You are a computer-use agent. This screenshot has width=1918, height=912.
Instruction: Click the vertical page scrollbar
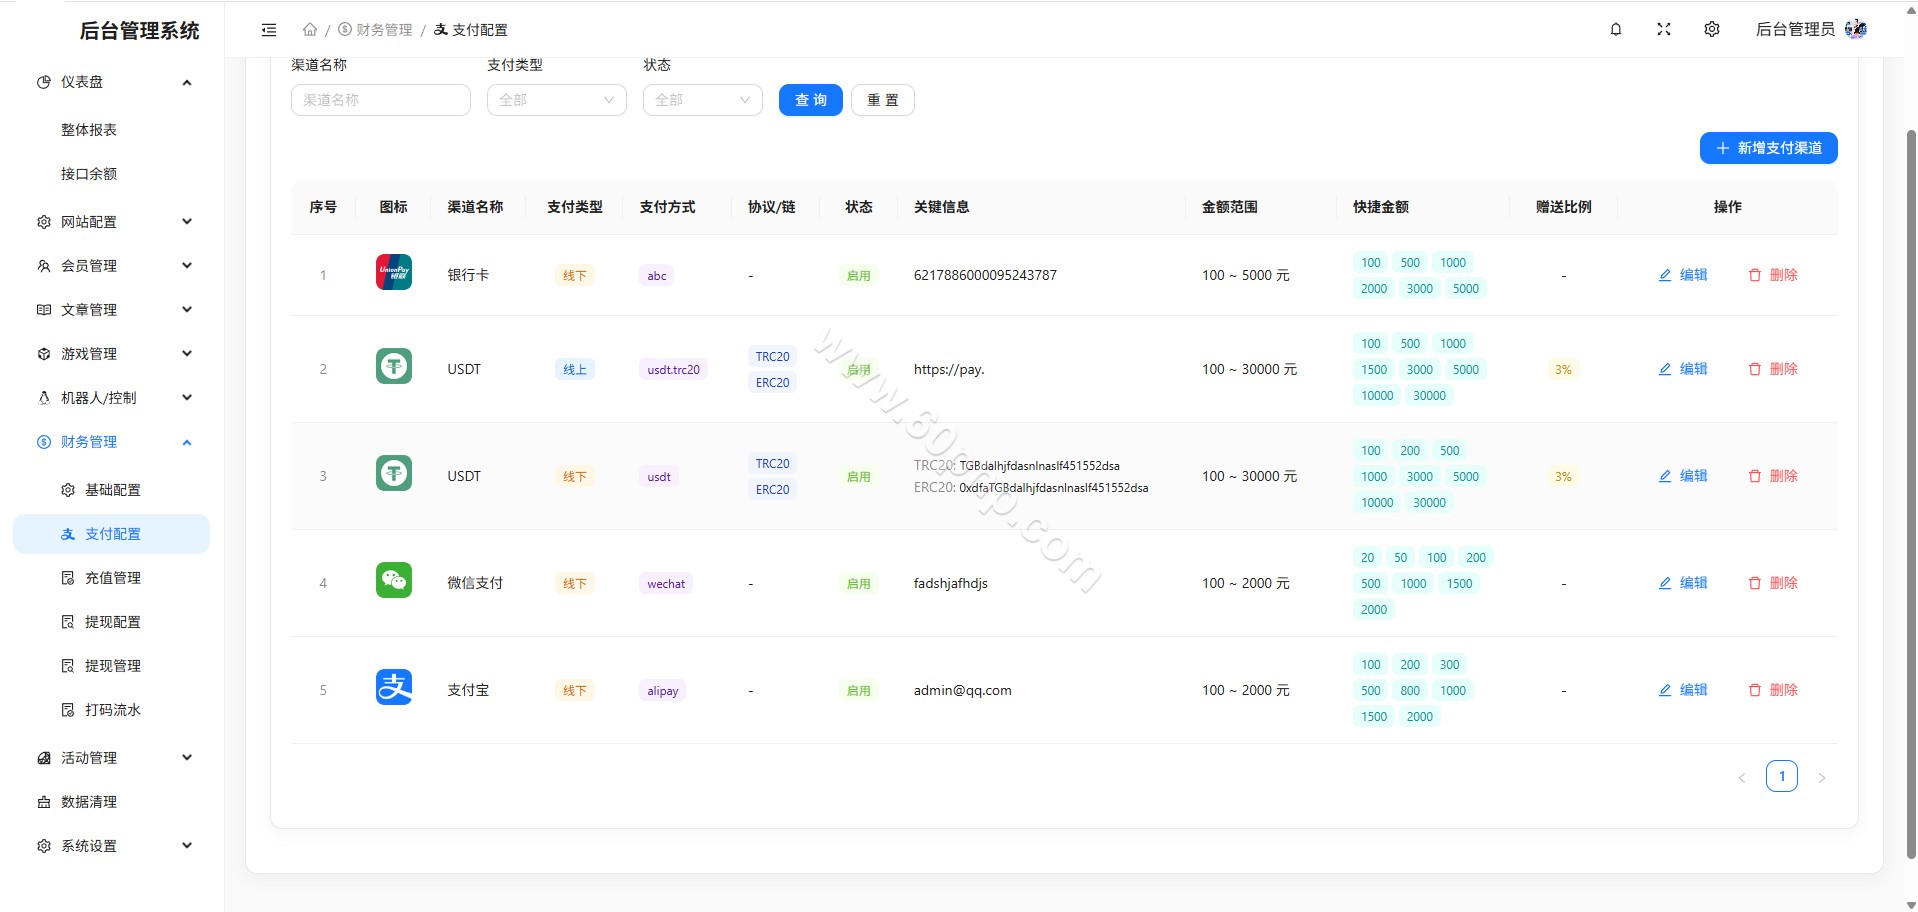tap(1911, 495)
